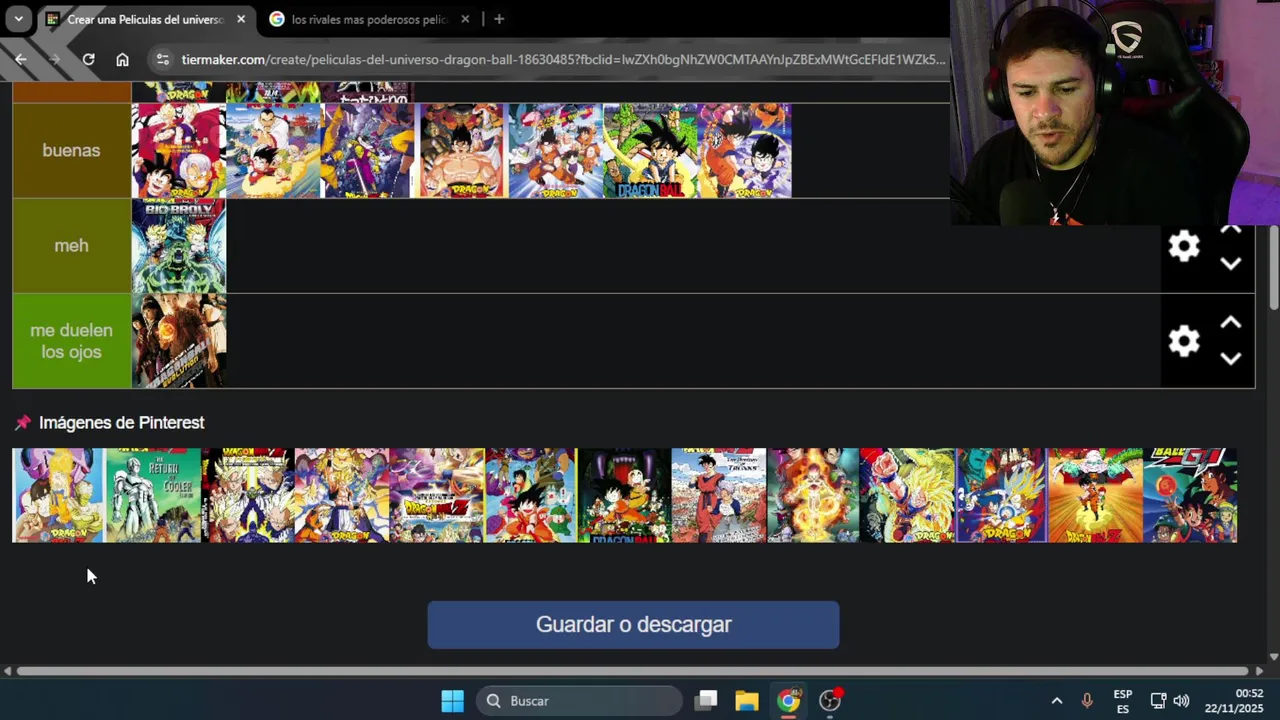Viewport: 1280px width, 720px height.
Task: Select the Crear una Peliculas del universo tab
Action: click(144, 19)
